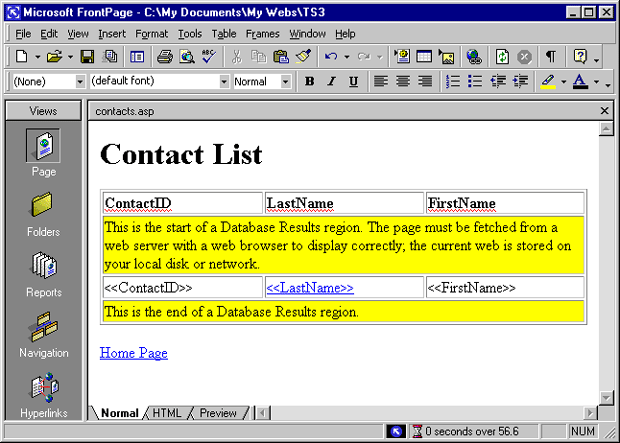
Task: Select Hyperlinks view in Views bar
Action: coord(43,396)
